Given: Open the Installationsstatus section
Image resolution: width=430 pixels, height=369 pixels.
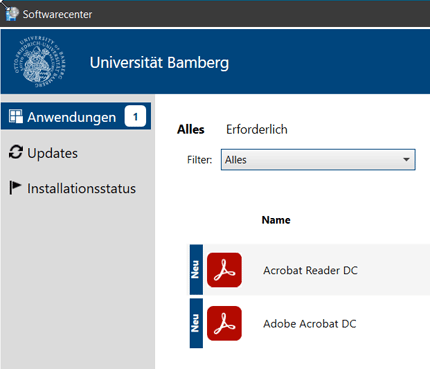Looking at the screenshot, I should (x=81, y=189).
